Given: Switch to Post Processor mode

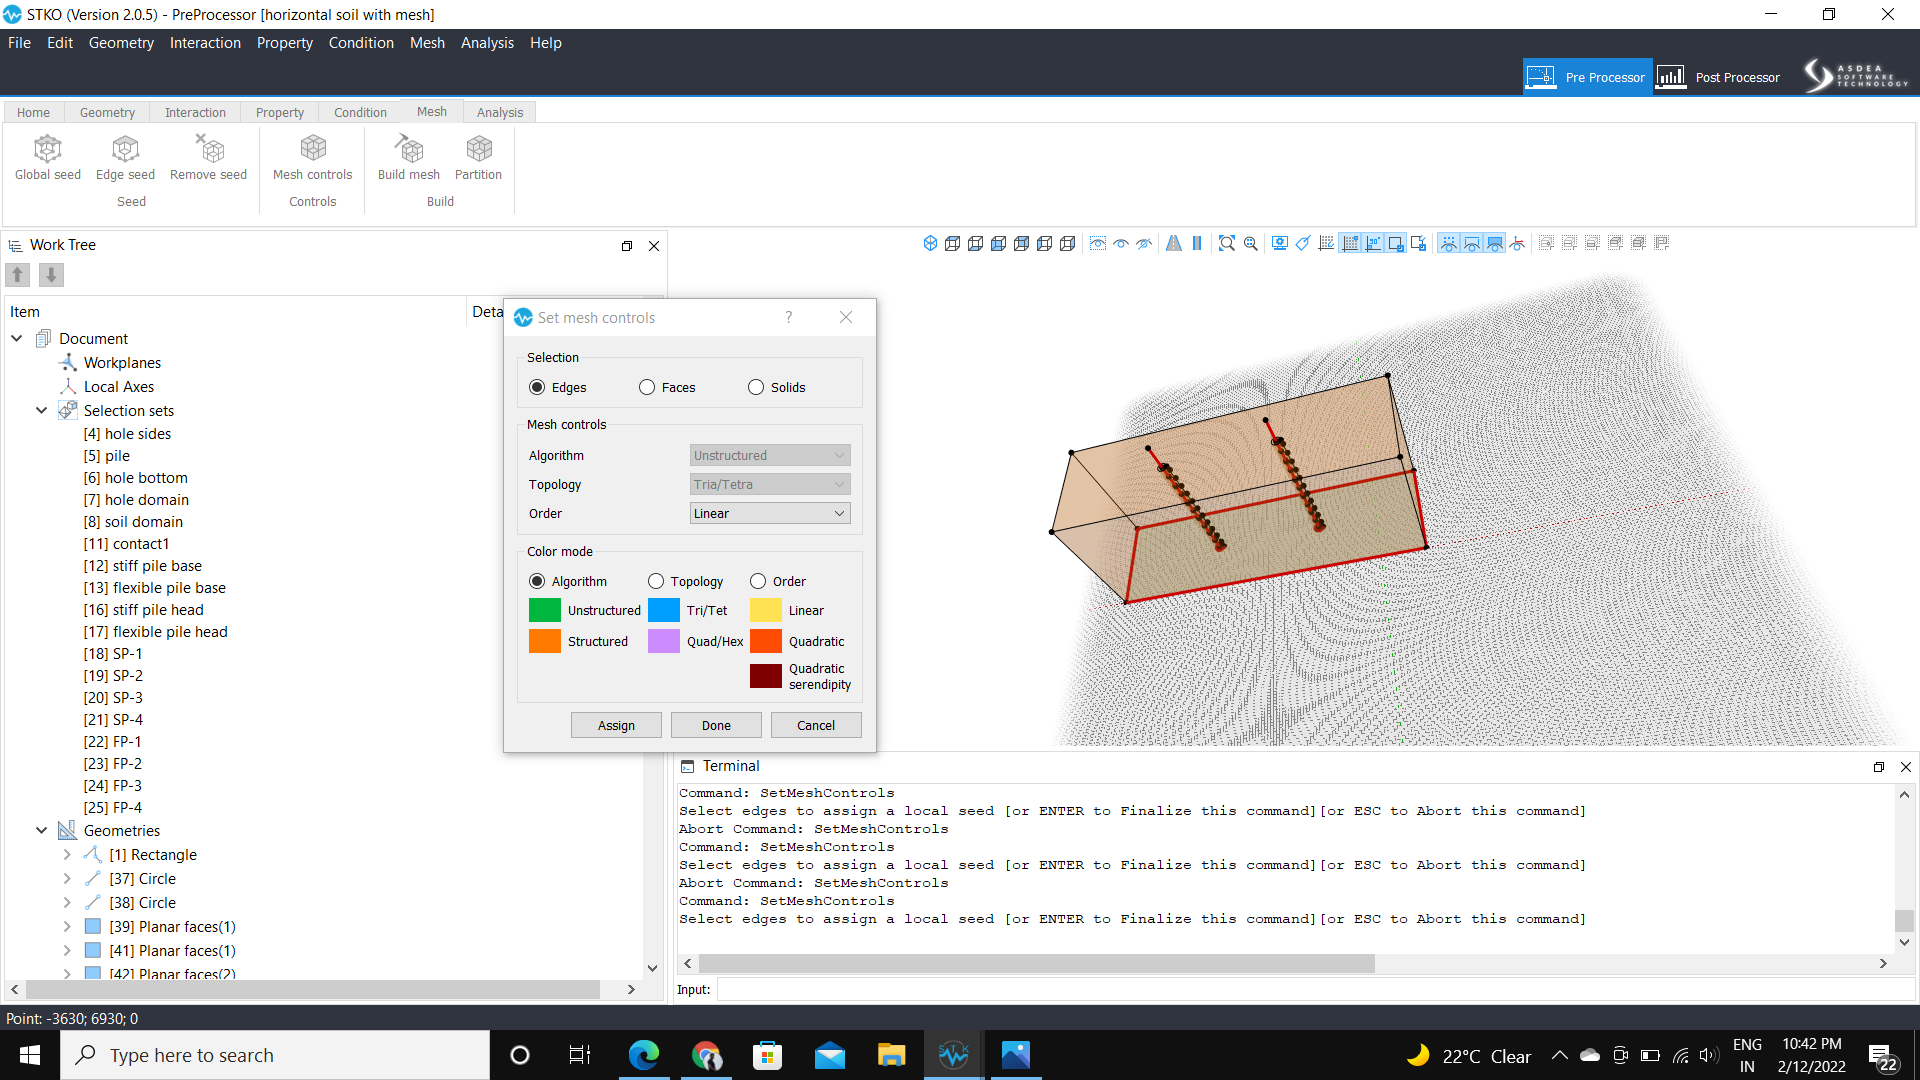Looking at the screenshot, I should click(1718, 77).
